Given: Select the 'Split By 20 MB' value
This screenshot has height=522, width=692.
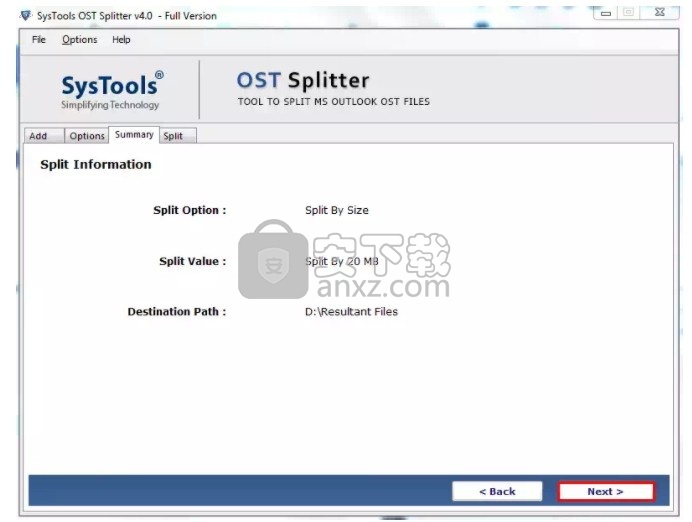Looking at the screenshot, I should (x=342, y=261).
